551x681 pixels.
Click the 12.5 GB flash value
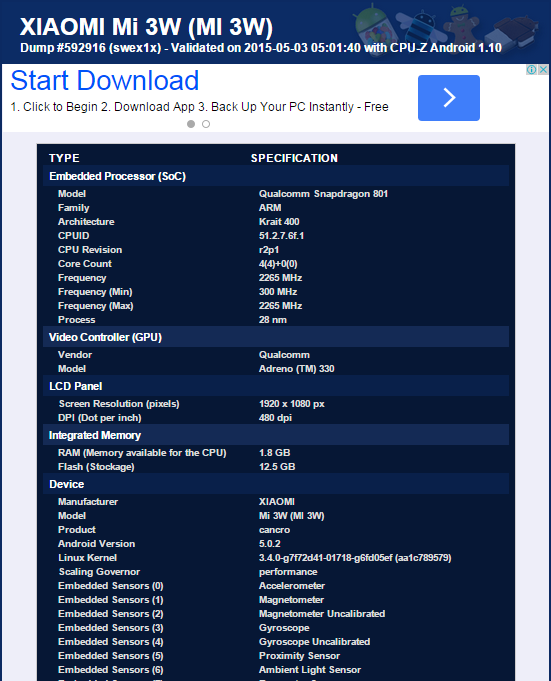277,466
